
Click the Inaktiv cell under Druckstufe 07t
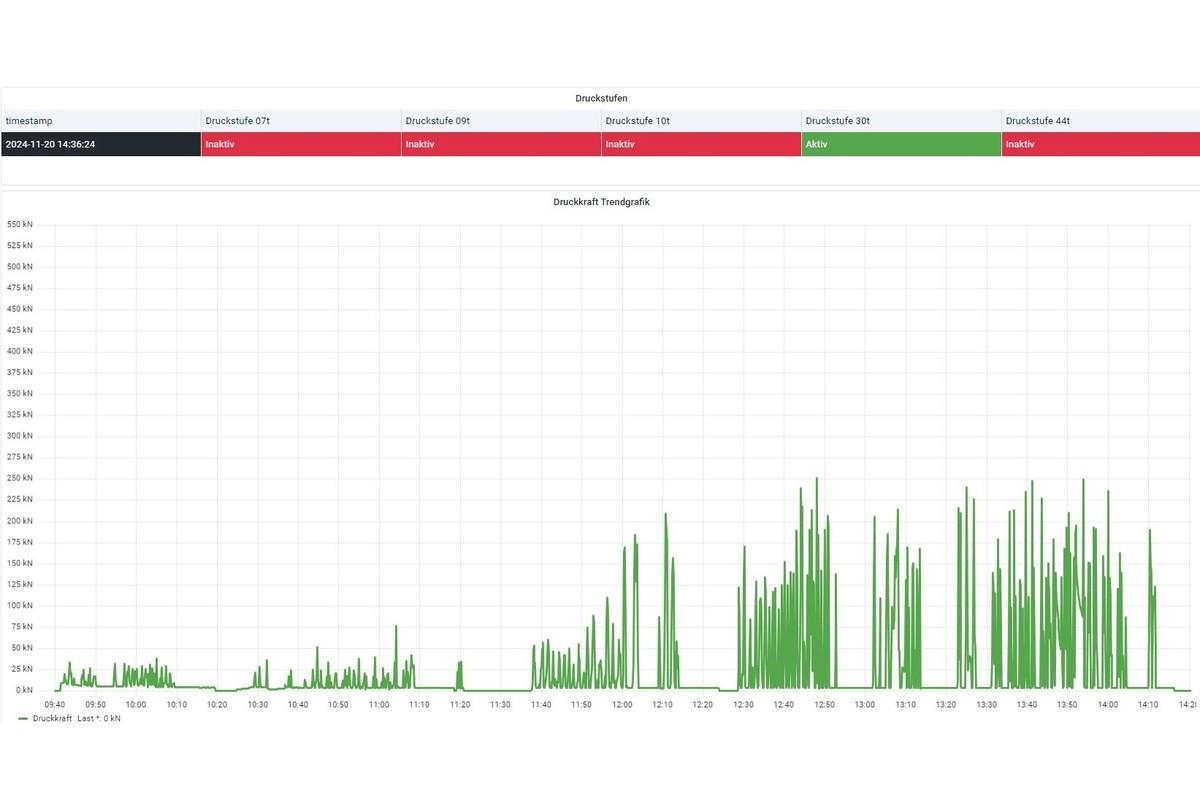coord(300,144)
